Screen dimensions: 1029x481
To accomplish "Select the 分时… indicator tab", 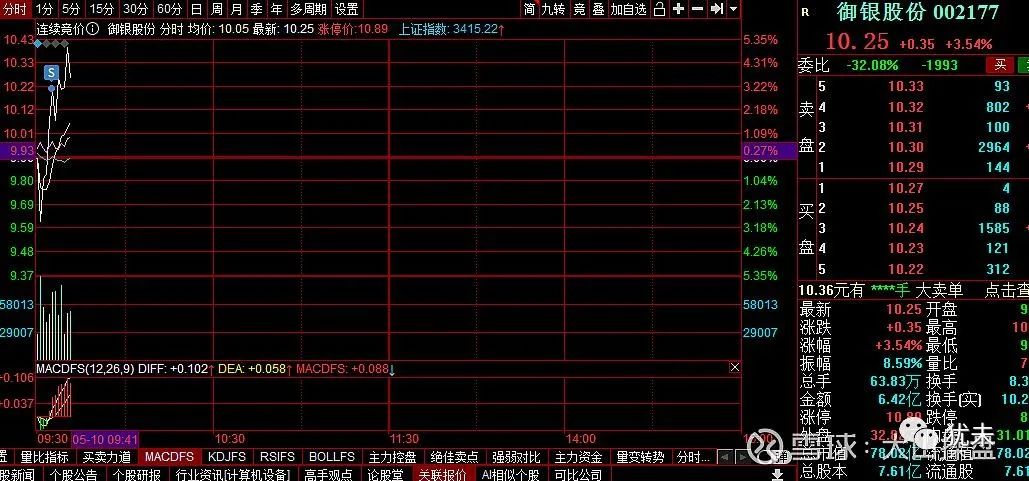I will pos(693,457).
